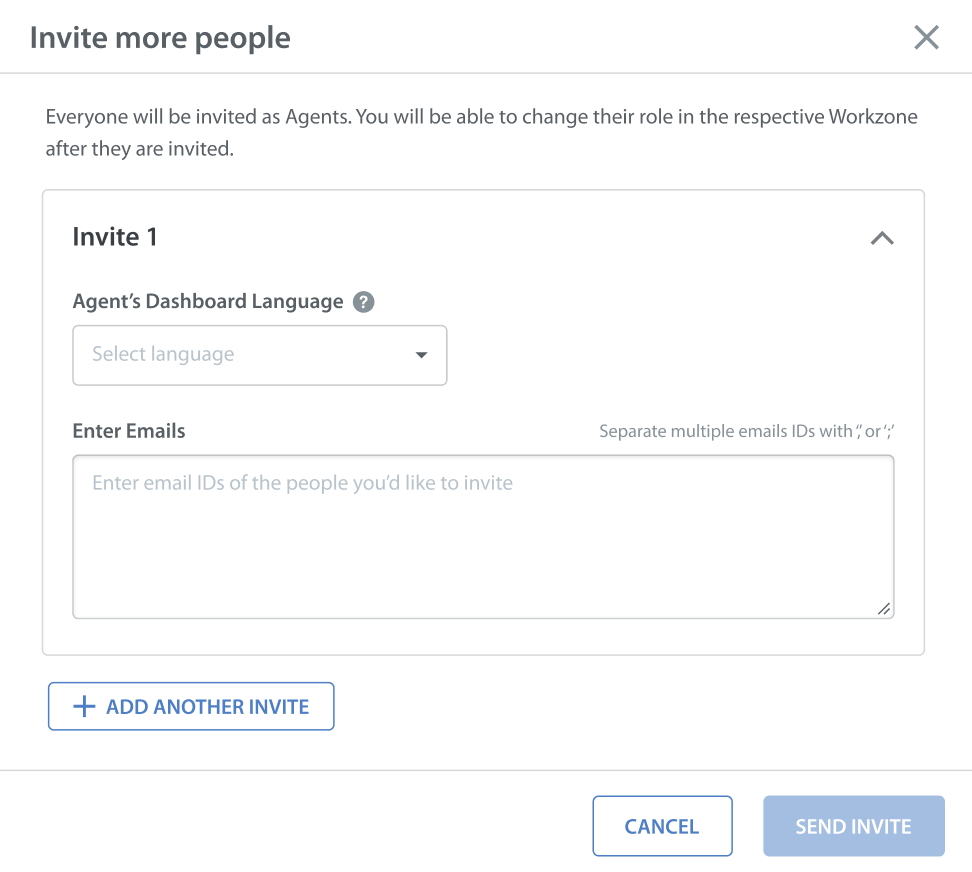Click the Enter Emails field label
972x872 pixels.
129,431
